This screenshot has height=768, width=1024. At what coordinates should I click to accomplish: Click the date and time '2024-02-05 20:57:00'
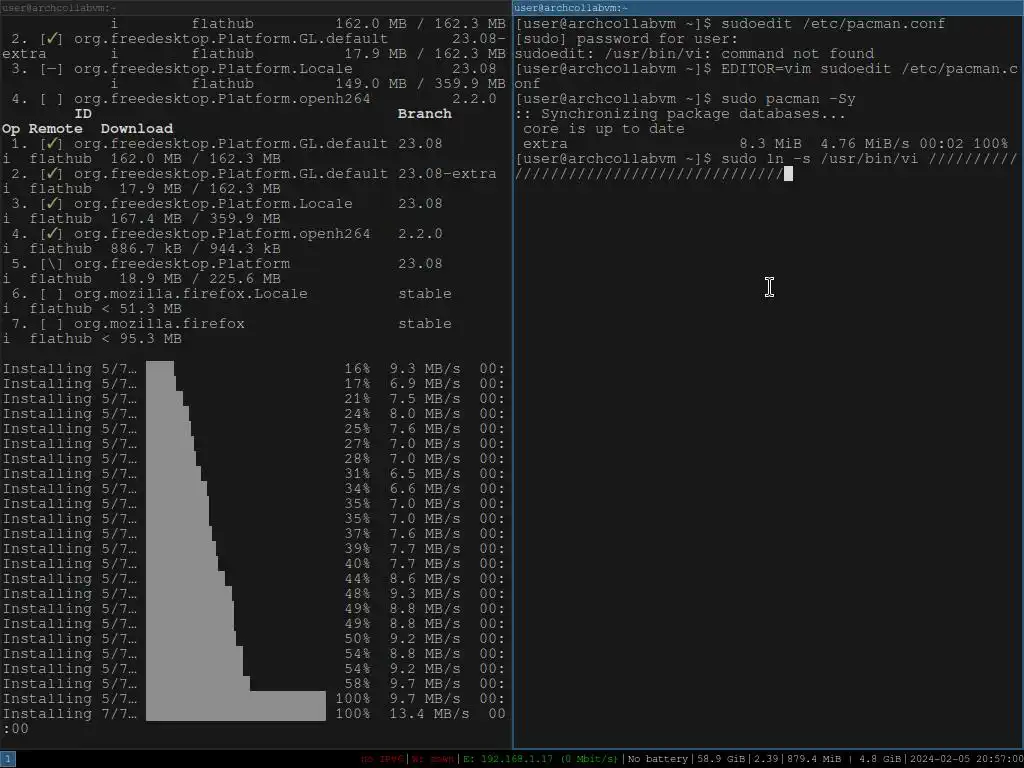click(x=965, y=760)
